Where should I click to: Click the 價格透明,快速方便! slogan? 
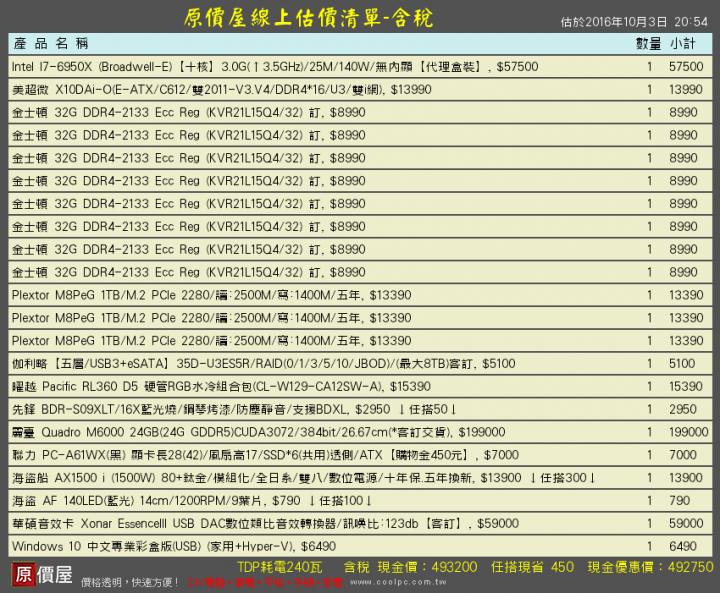coord(130,582)
